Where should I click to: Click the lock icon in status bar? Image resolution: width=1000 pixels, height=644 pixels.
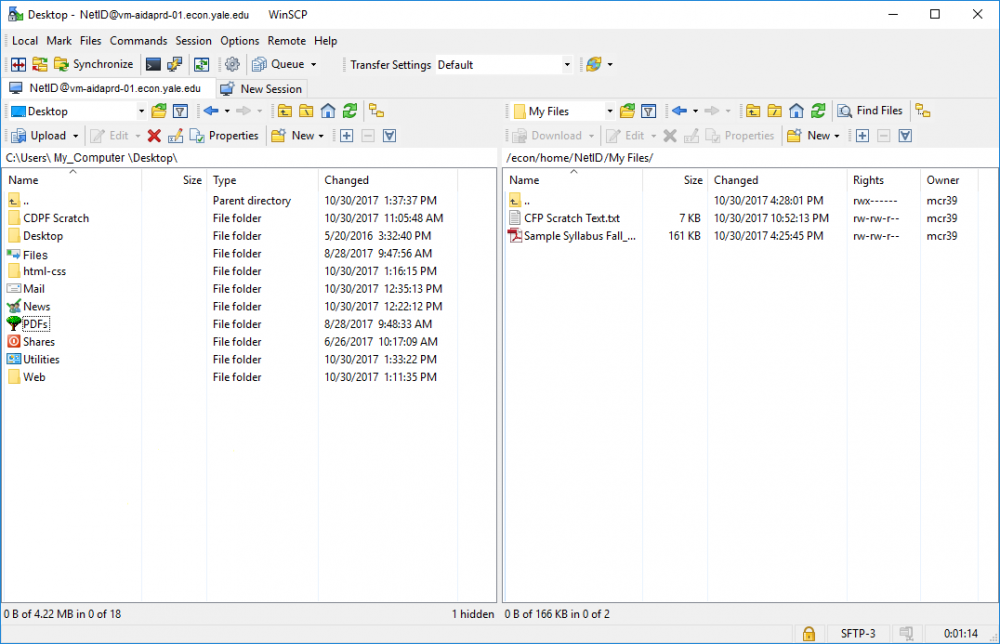[x=808, y=633]
